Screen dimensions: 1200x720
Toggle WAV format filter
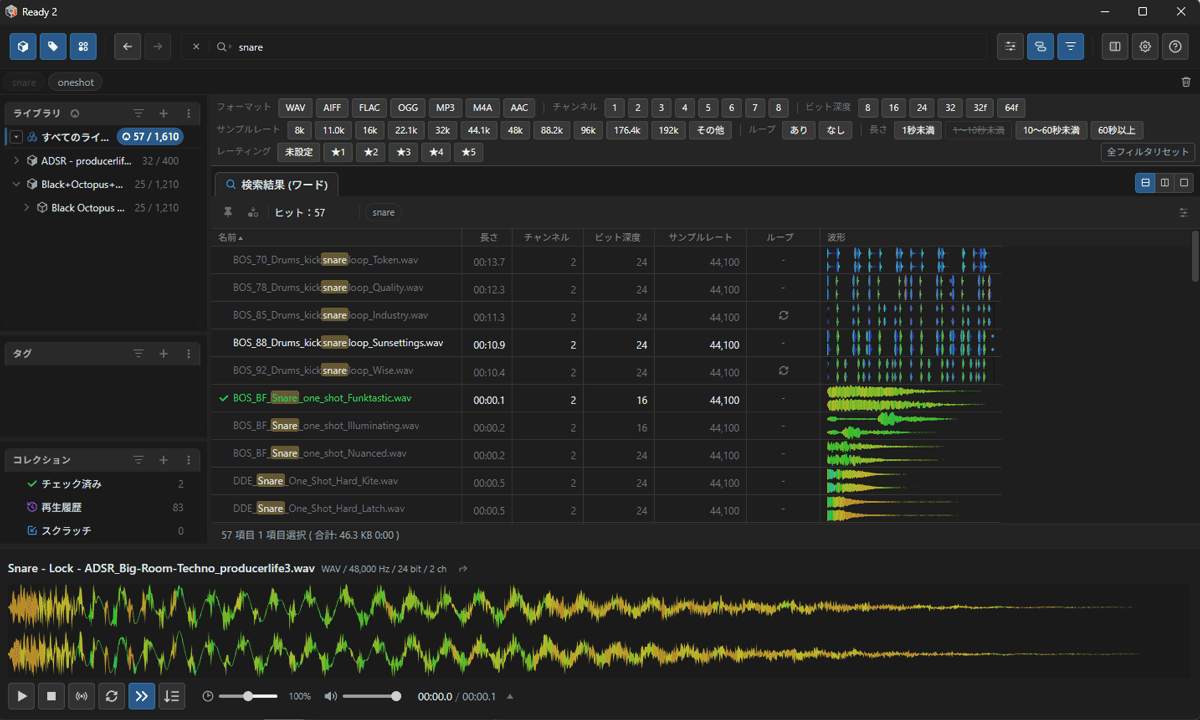[x=295, y=108]
